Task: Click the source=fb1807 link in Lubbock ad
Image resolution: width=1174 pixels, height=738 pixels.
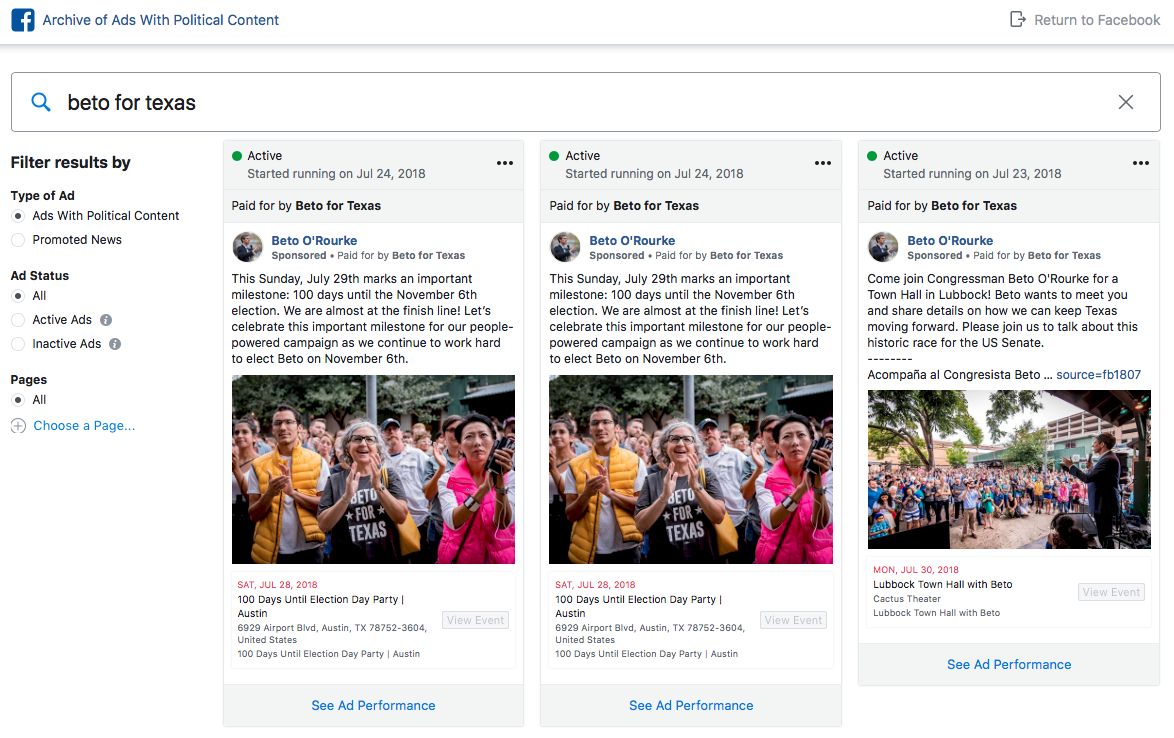Action: pyautogui.click(x=1098, y=375)
